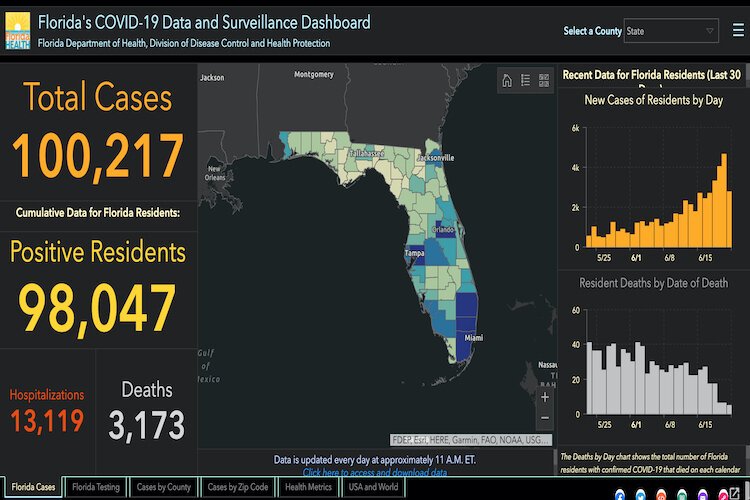Click the Esri map attribution text
750x500 pixels.
click(x=471, y=440)
